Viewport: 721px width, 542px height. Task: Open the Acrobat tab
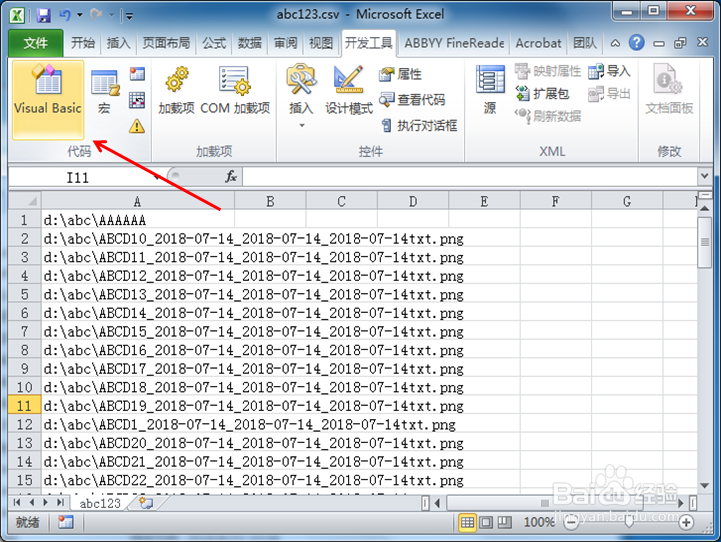coord(538,43)
